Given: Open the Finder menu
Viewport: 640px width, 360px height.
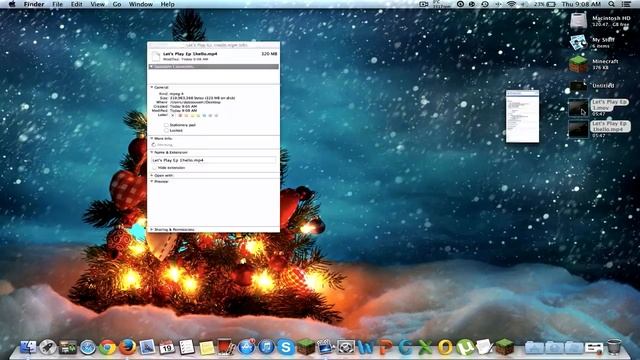Looking at the screenshot, I should 33,4.
